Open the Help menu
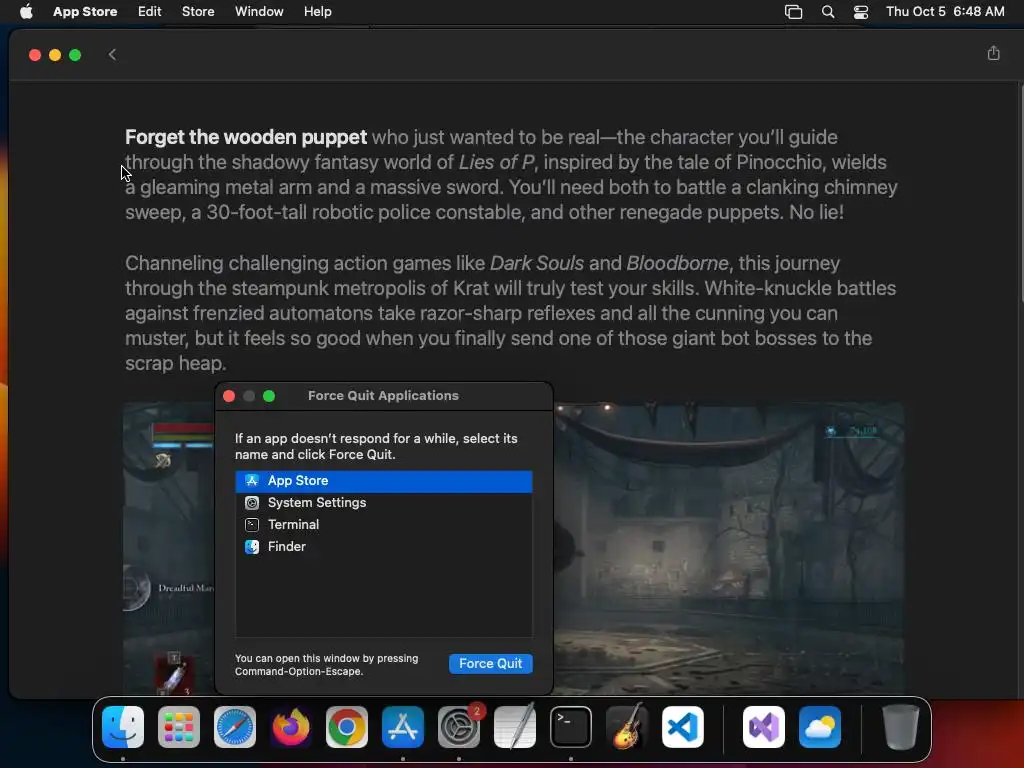The height and width of the screenshot is (768, 1024). 317,12
